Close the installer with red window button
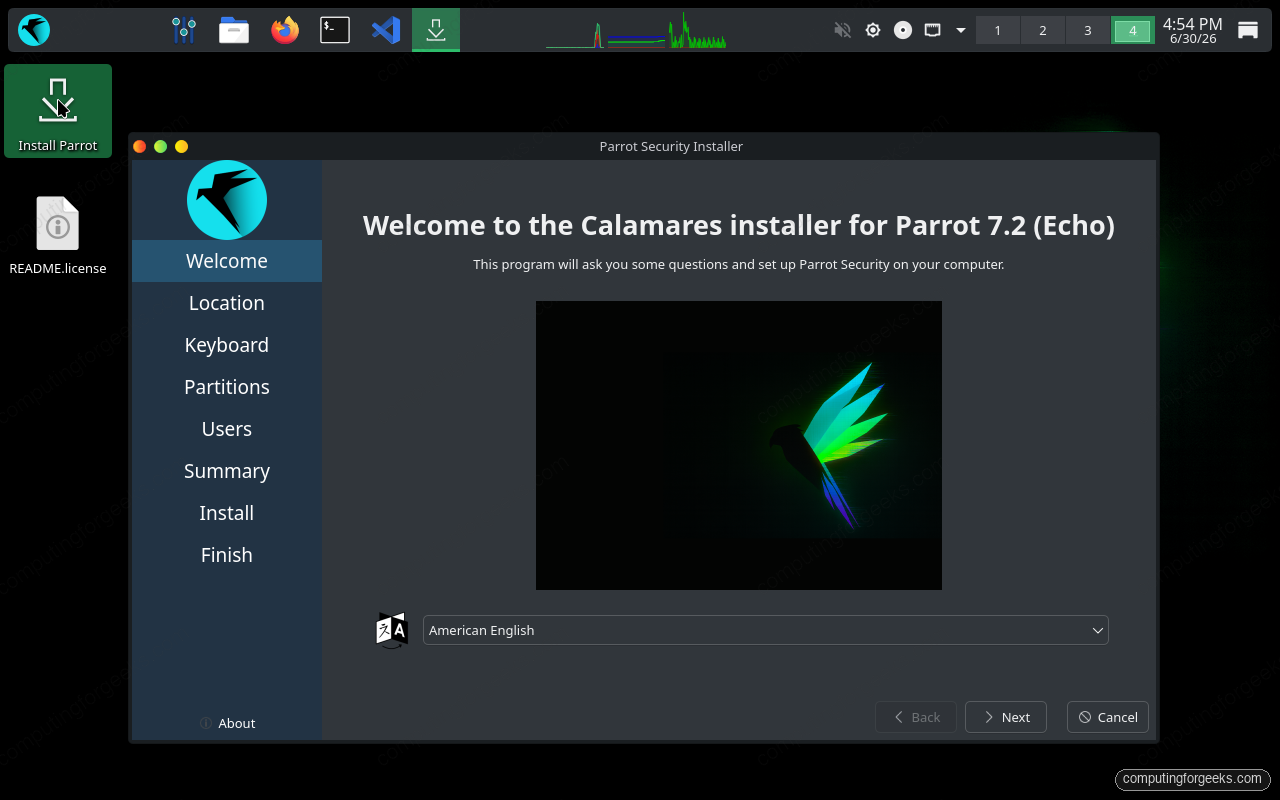Image resolution: width=1280 pixels, height=800 pixels. [x=140, y=146]
